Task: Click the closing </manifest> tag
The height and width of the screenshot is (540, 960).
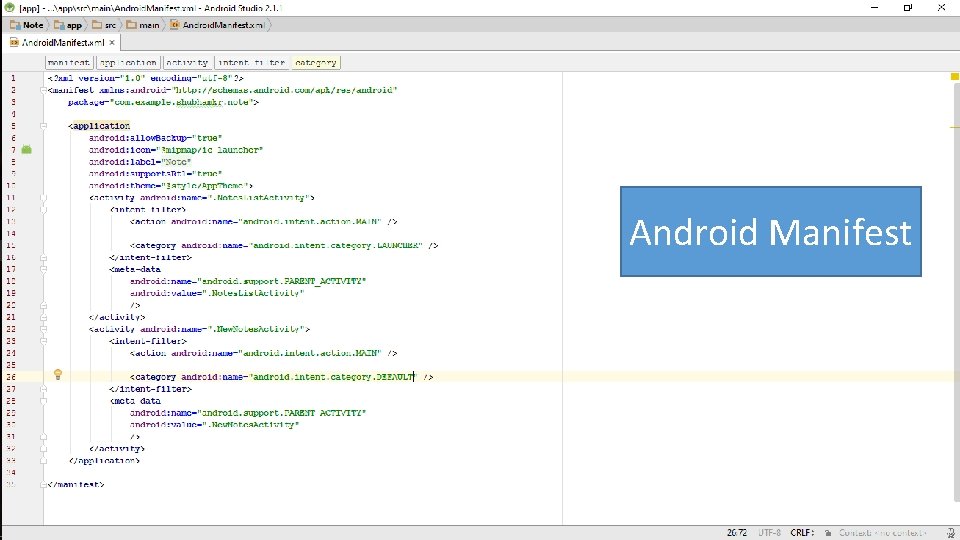Action: [x=76, y=484]
